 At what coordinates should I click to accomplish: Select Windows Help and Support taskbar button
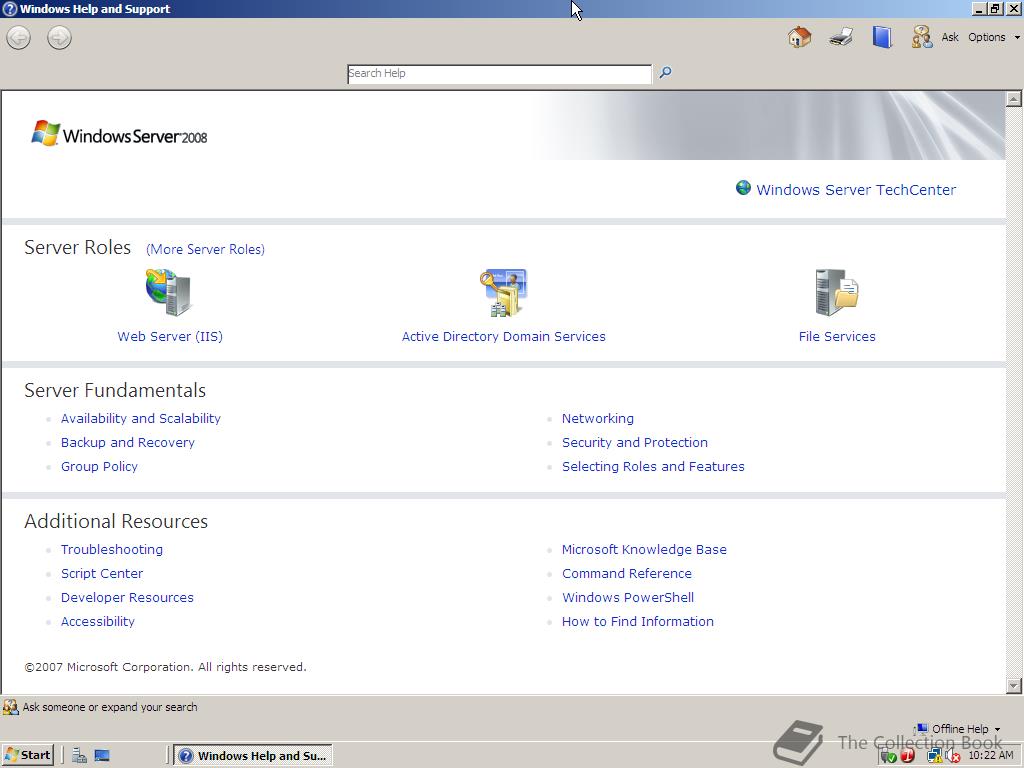(253, 756)
